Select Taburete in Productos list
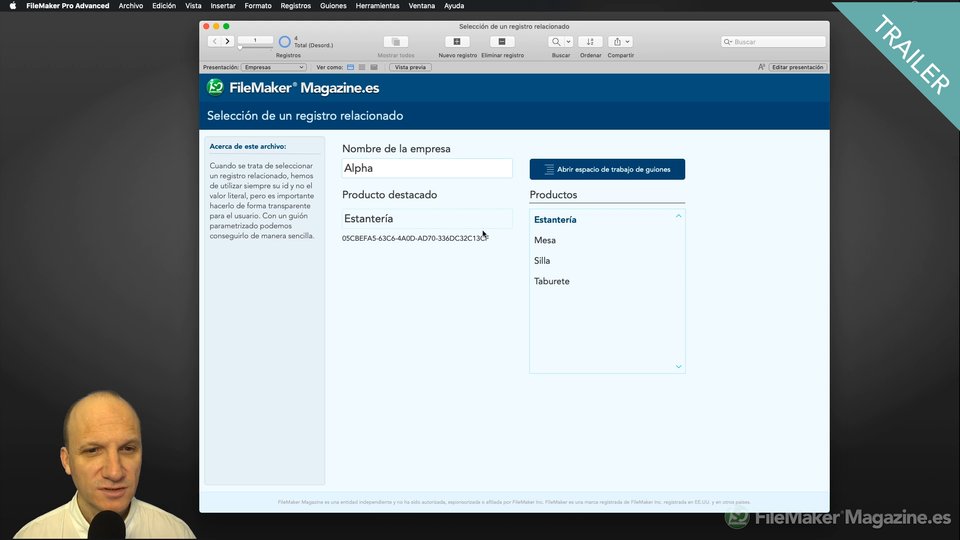960x540 pixels. pyautogui.click(x=552, y=281)
